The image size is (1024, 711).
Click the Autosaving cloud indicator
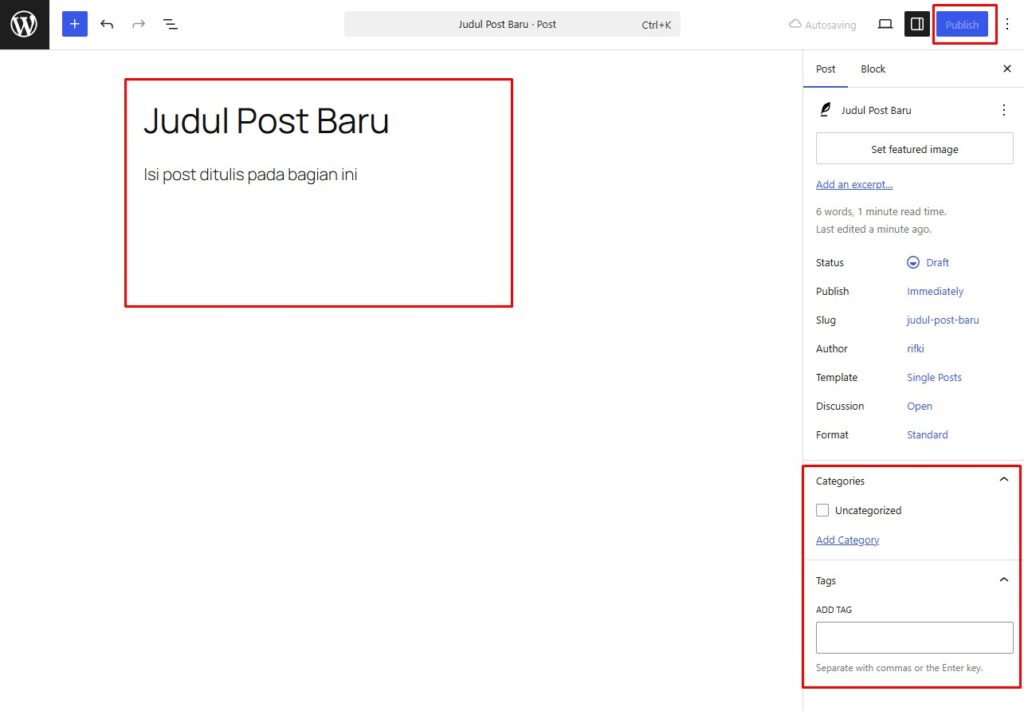click(822, 25)
